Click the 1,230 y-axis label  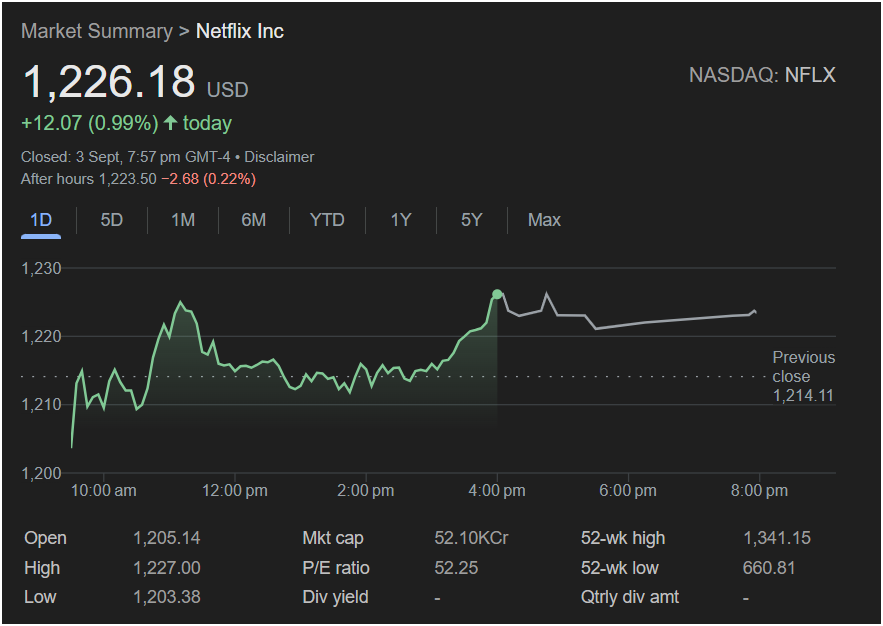[41, 269]
